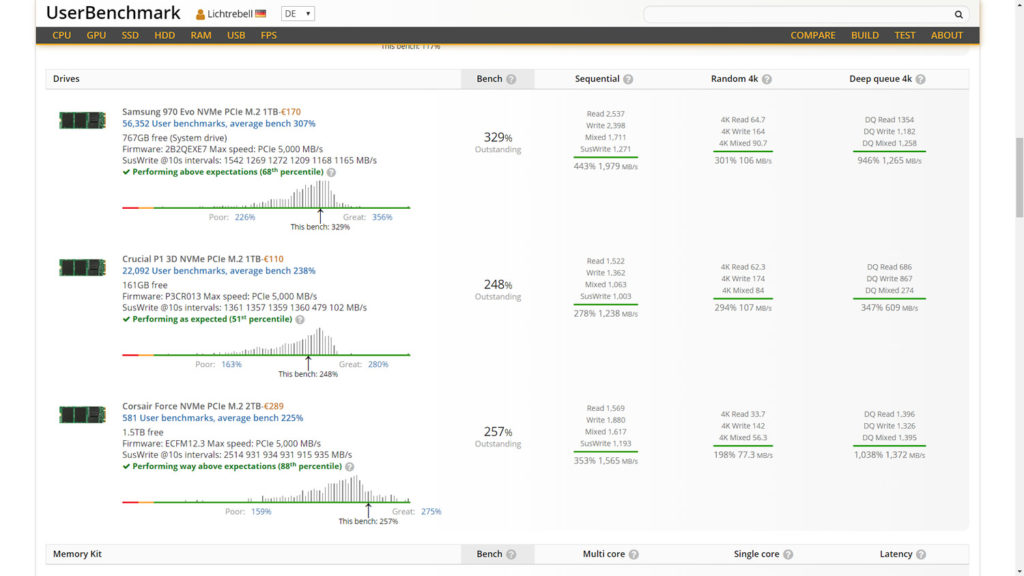Open 581 User benchmarks link

[212, 418]
